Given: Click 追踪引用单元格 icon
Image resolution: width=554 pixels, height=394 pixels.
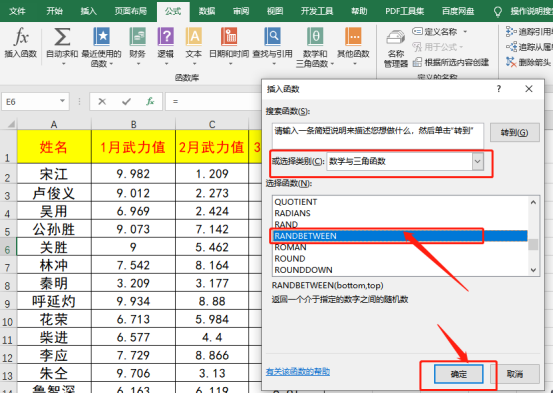Looking at the screenshot, I should pos(511,32).
